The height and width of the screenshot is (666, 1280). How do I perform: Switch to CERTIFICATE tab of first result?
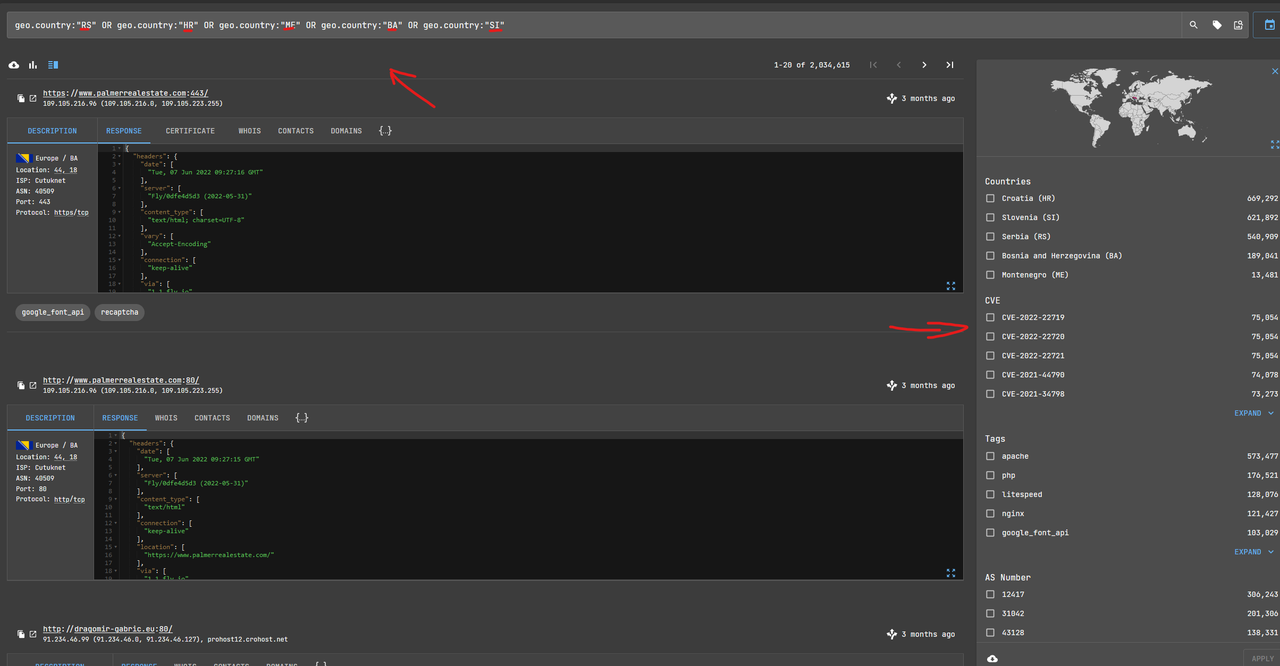point(190,131)
